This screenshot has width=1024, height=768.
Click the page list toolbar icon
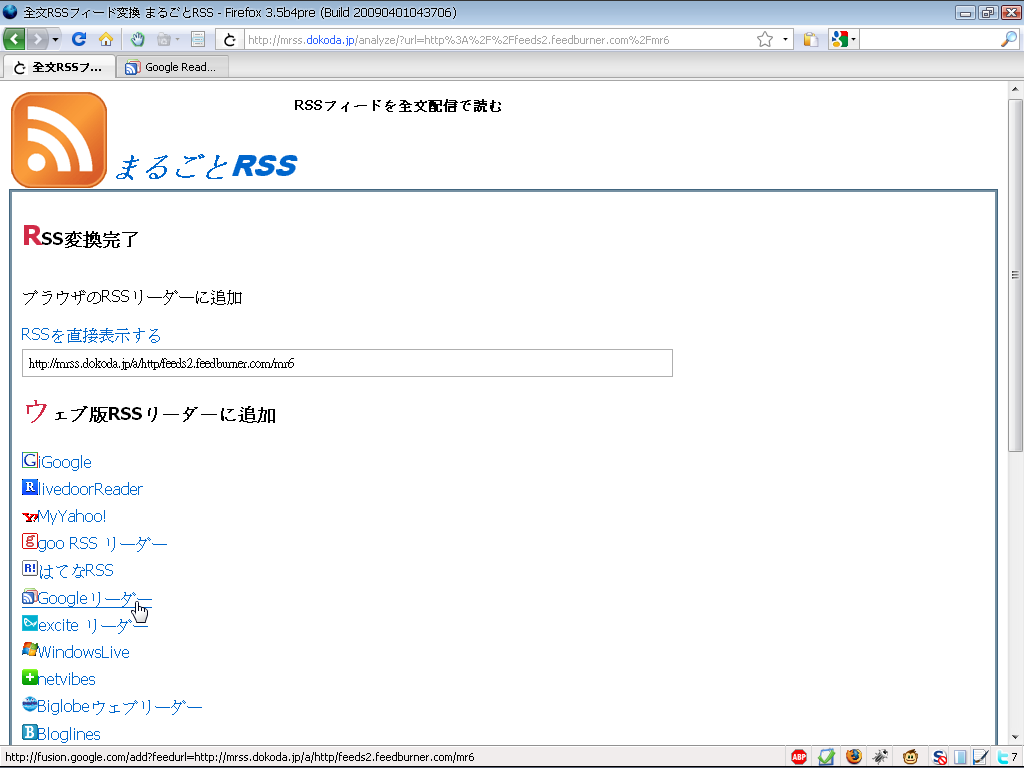(198, 39)
